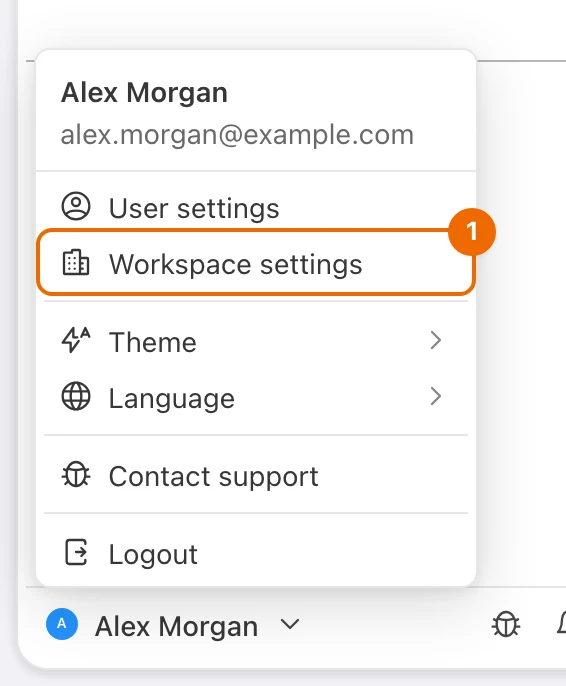Click the bug icon beside Contact support

[76, 475]
